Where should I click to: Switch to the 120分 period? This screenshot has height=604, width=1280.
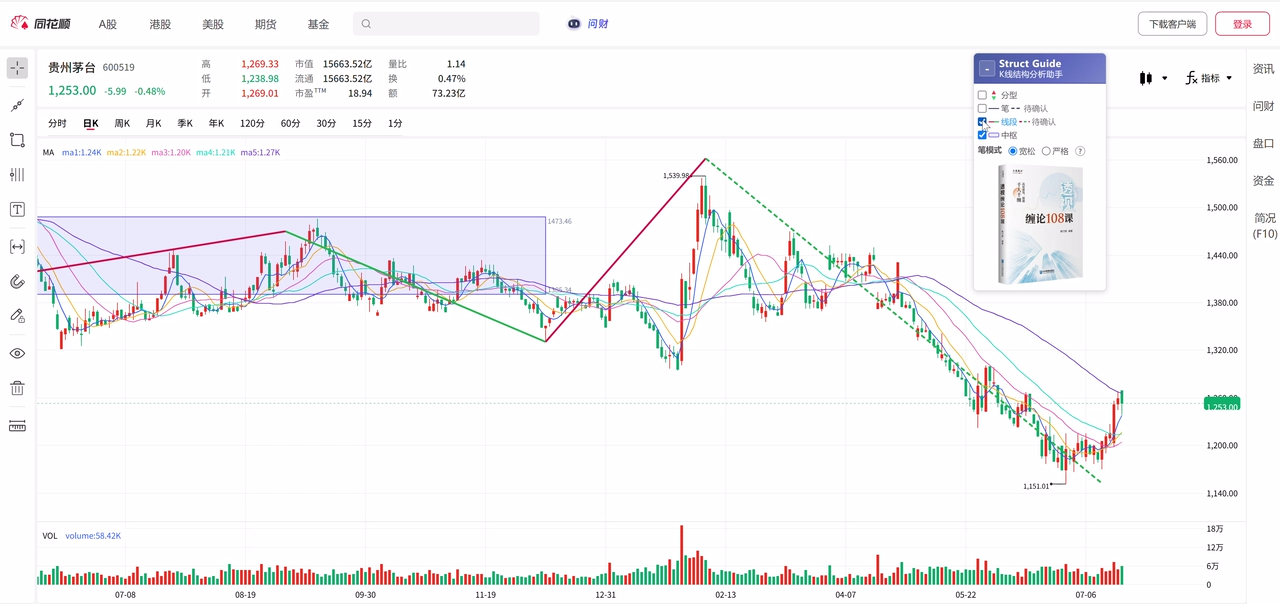pos(252,123)
